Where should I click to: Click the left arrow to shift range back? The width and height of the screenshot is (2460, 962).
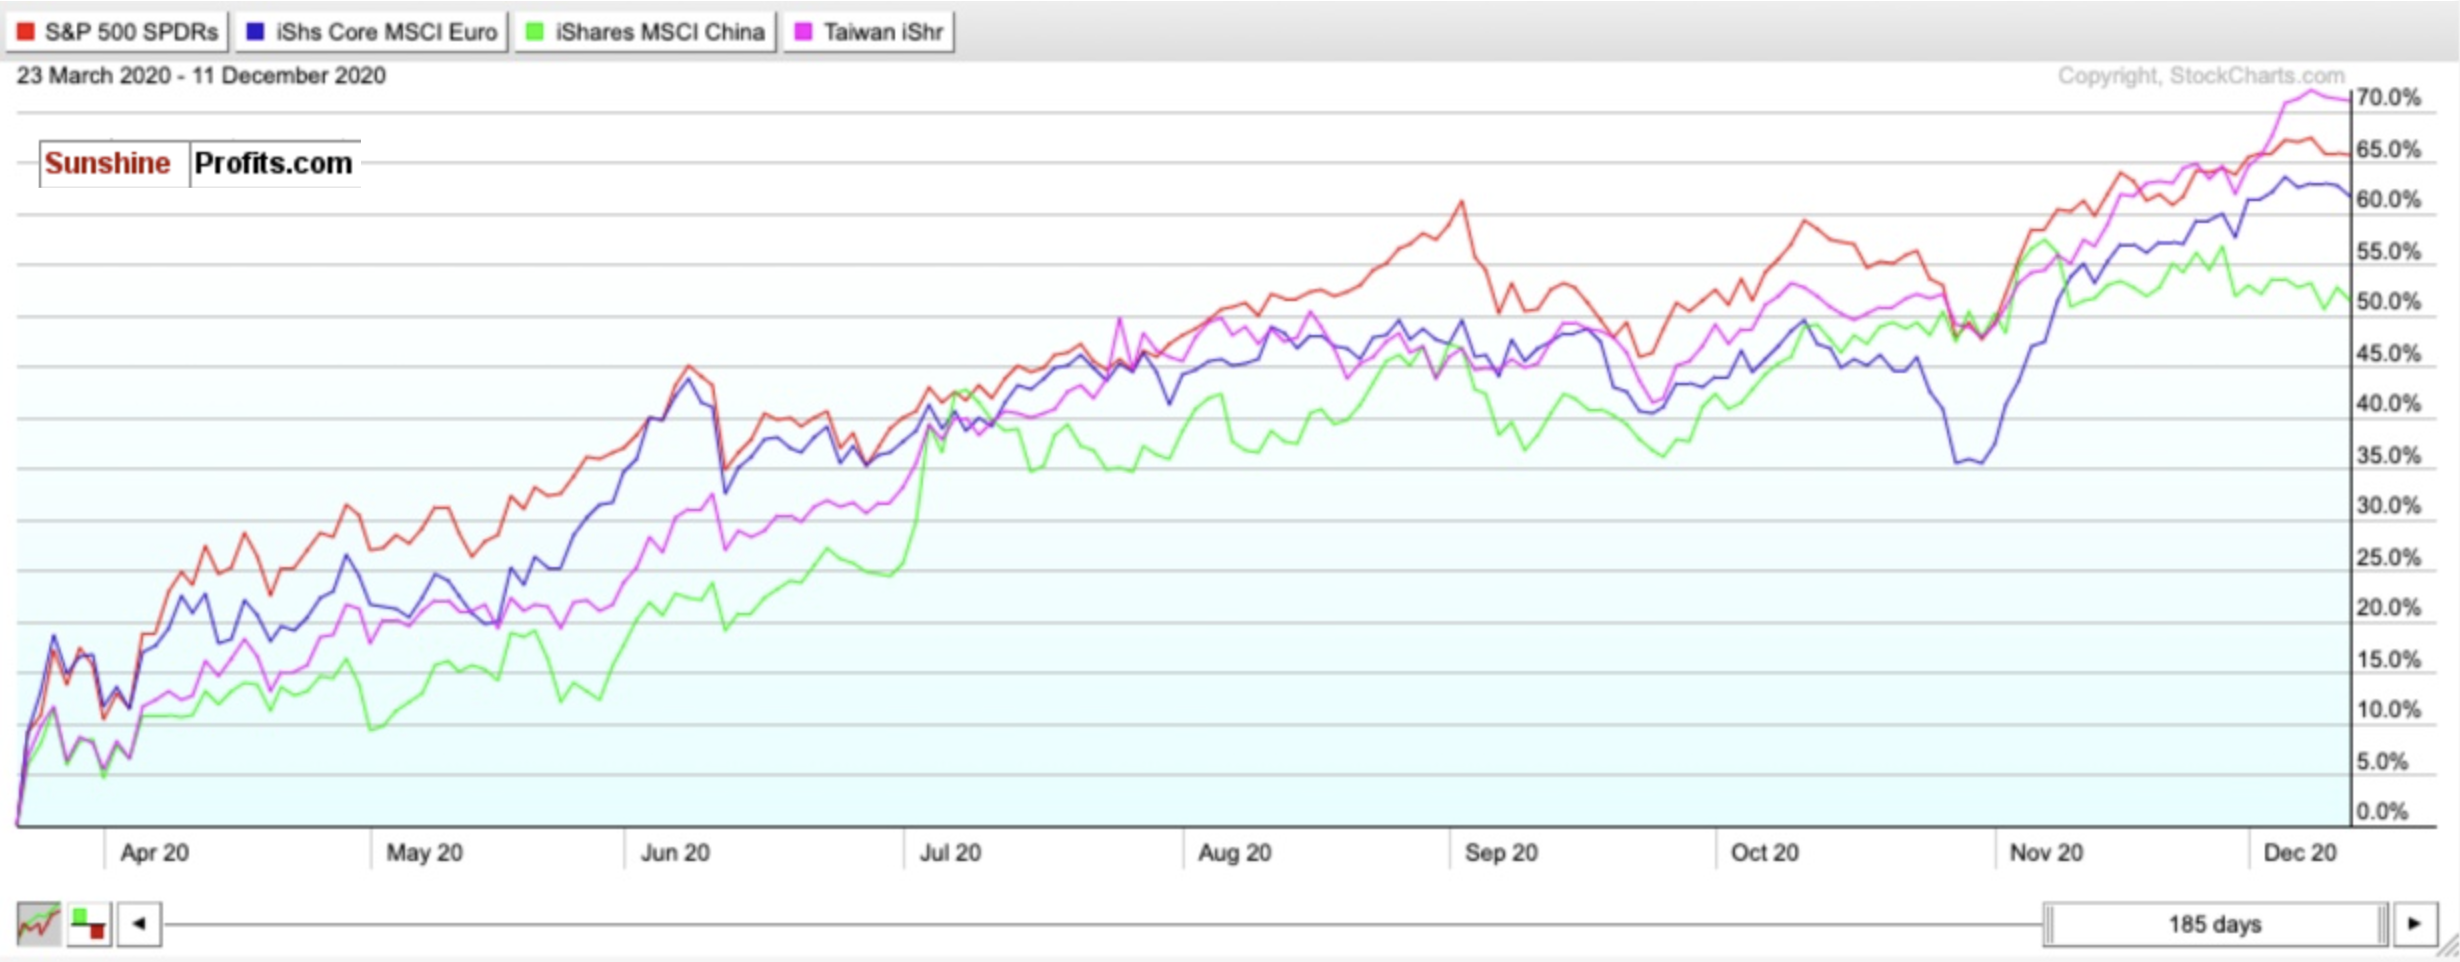[x=139, y=923]
